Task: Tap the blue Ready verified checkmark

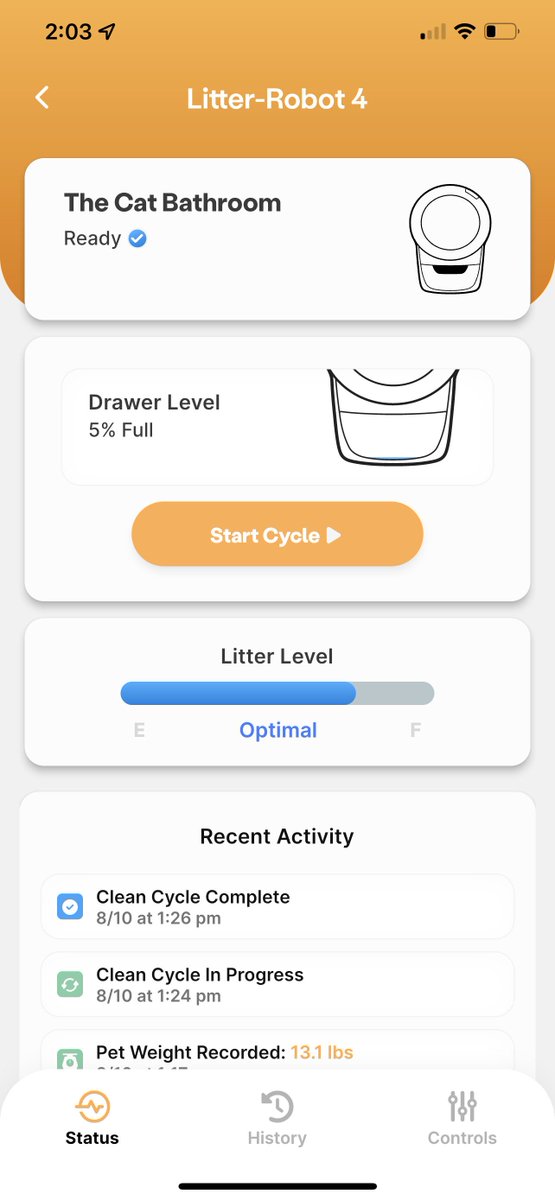Action: (138, 239)
